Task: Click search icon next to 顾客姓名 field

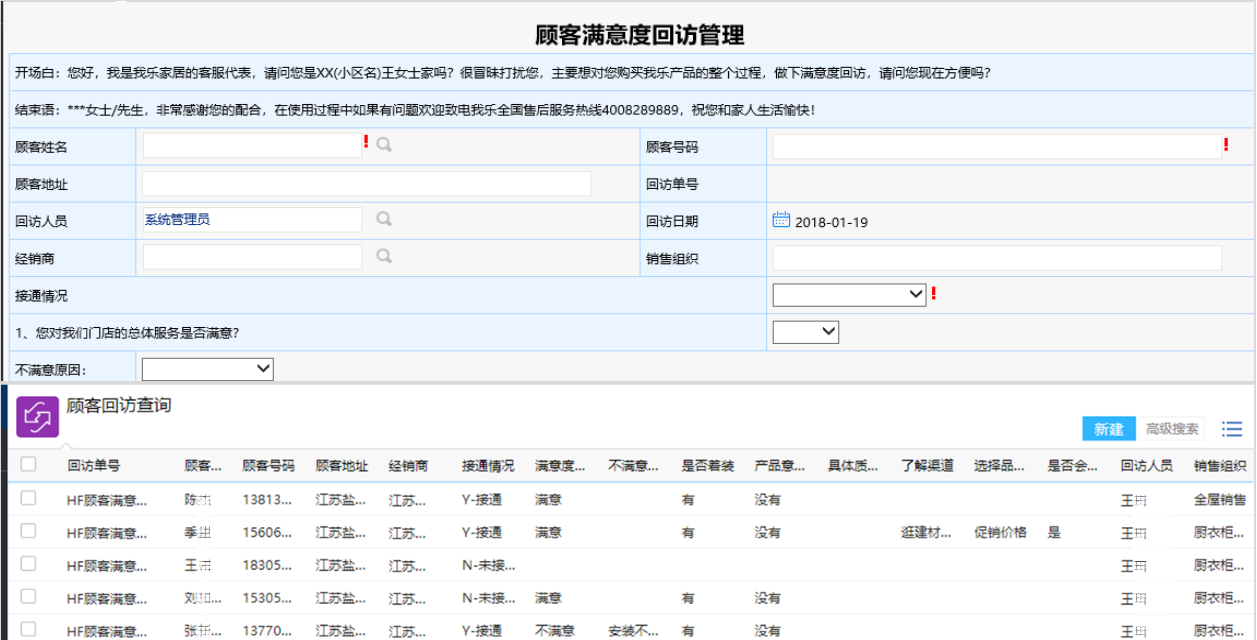Action: pyautogui.click(x=384, y=145)
